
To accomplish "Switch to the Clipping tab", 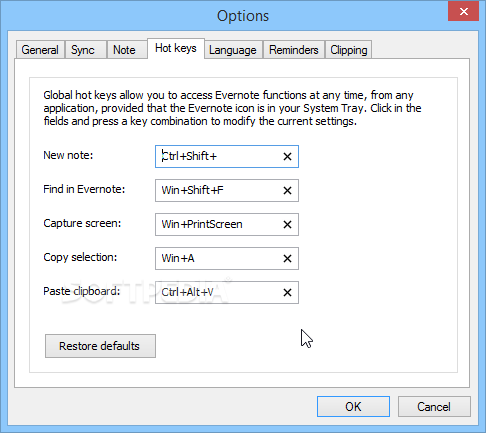I will 348,50.
